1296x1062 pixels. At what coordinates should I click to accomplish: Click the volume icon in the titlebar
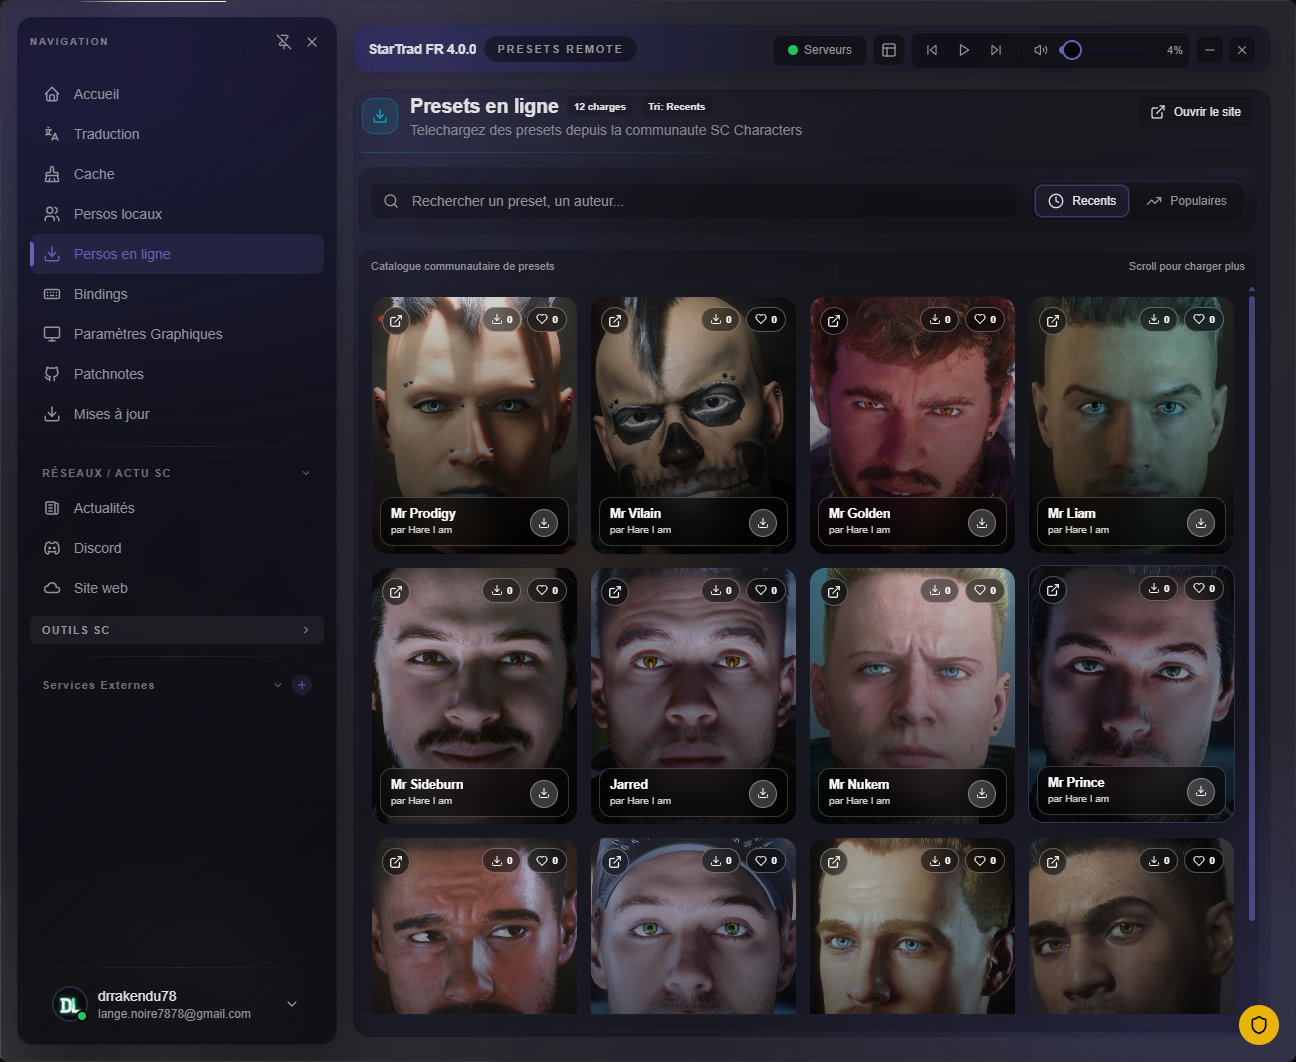pos(1040,49)
